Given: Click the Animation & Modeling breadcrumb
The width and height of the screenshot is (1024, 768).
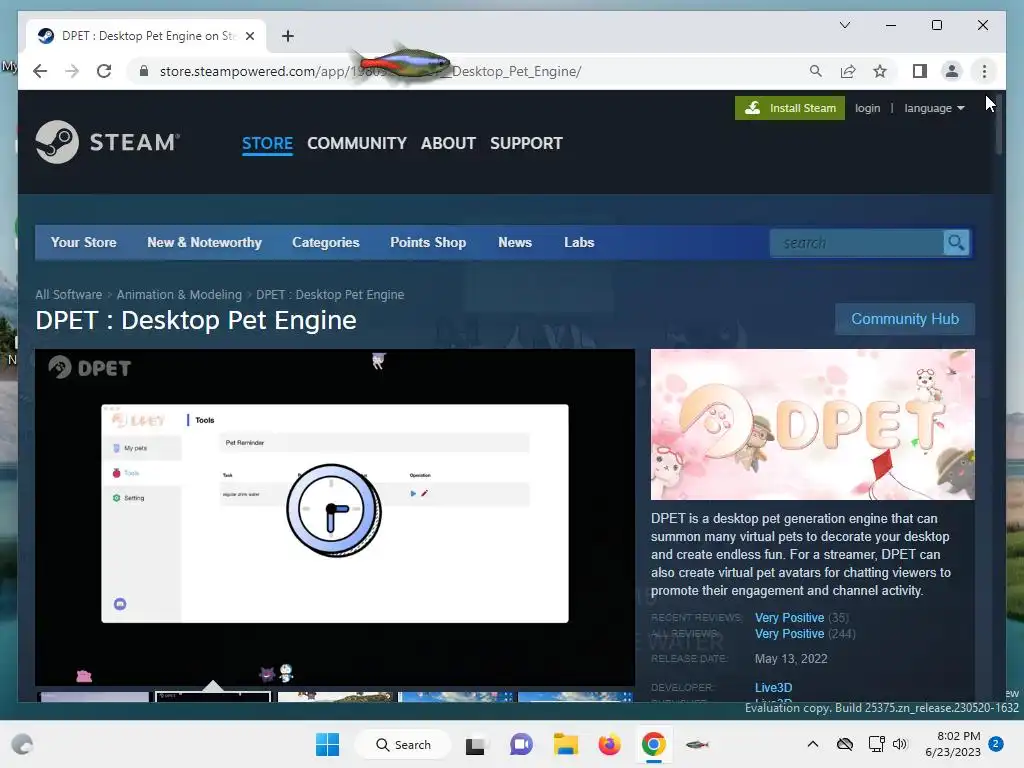Looking at the screenshot, I should point(179,295).
